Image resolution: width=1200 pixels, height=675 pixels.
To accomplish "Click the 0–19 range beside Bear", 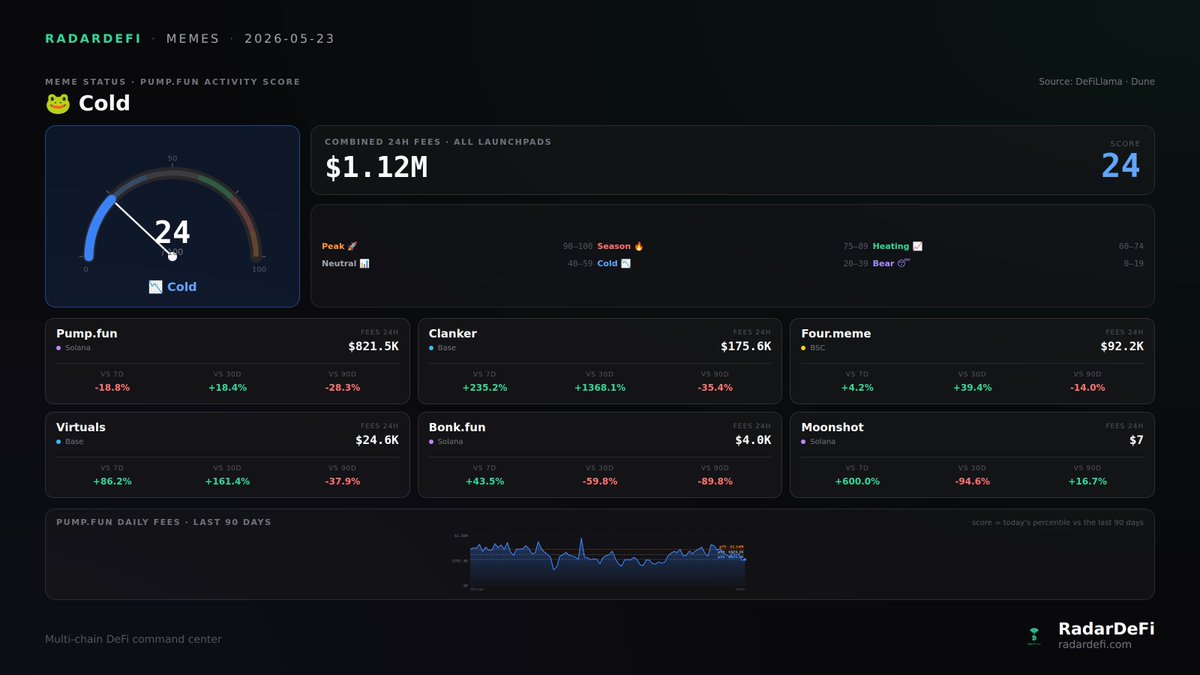I will [x=1133, y=264].
